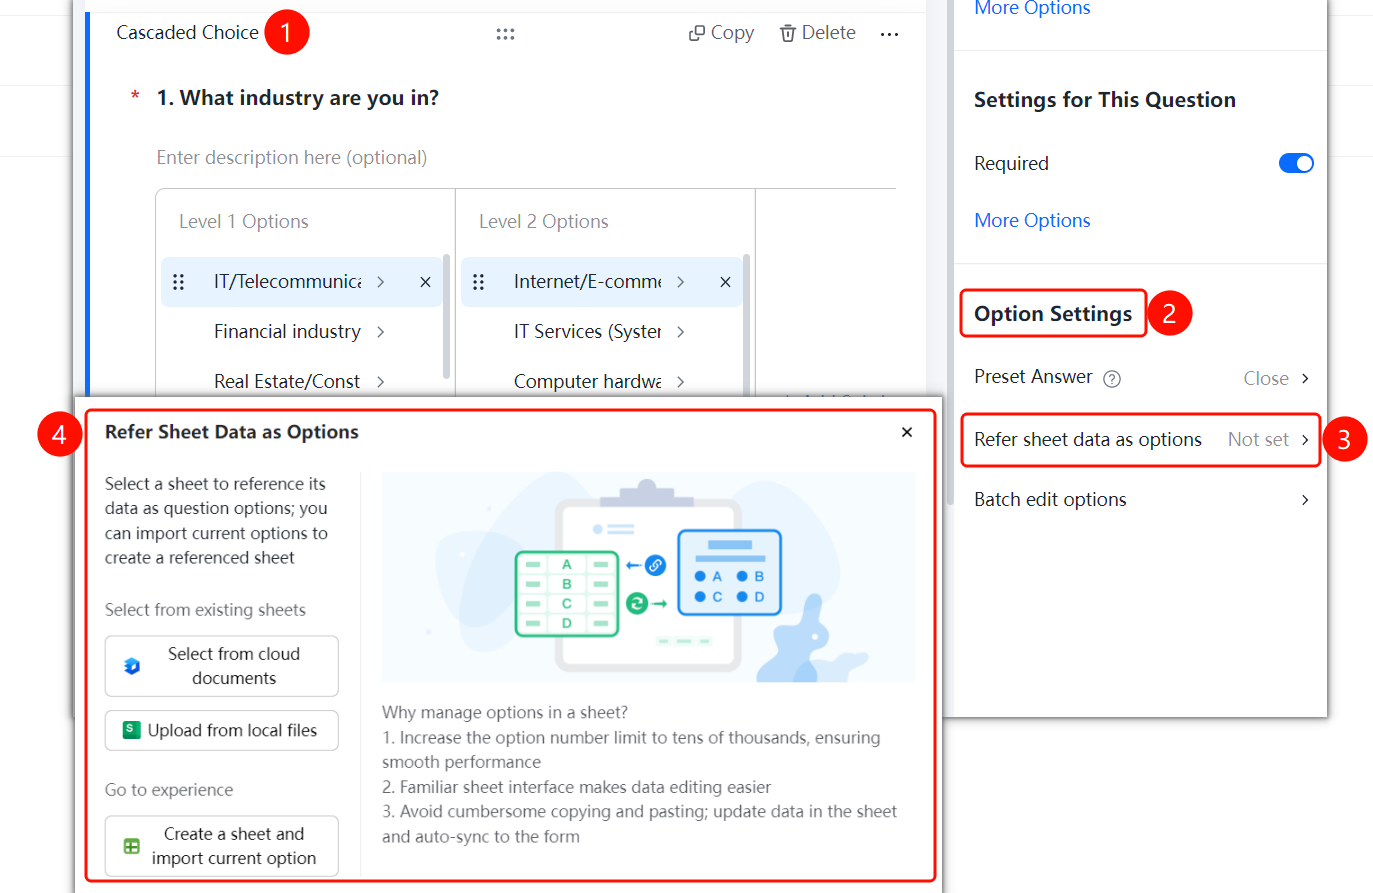The height and width of the screenshot is (893, 1373).
Task: Click Select from cloud documents button
Action: 222,666
